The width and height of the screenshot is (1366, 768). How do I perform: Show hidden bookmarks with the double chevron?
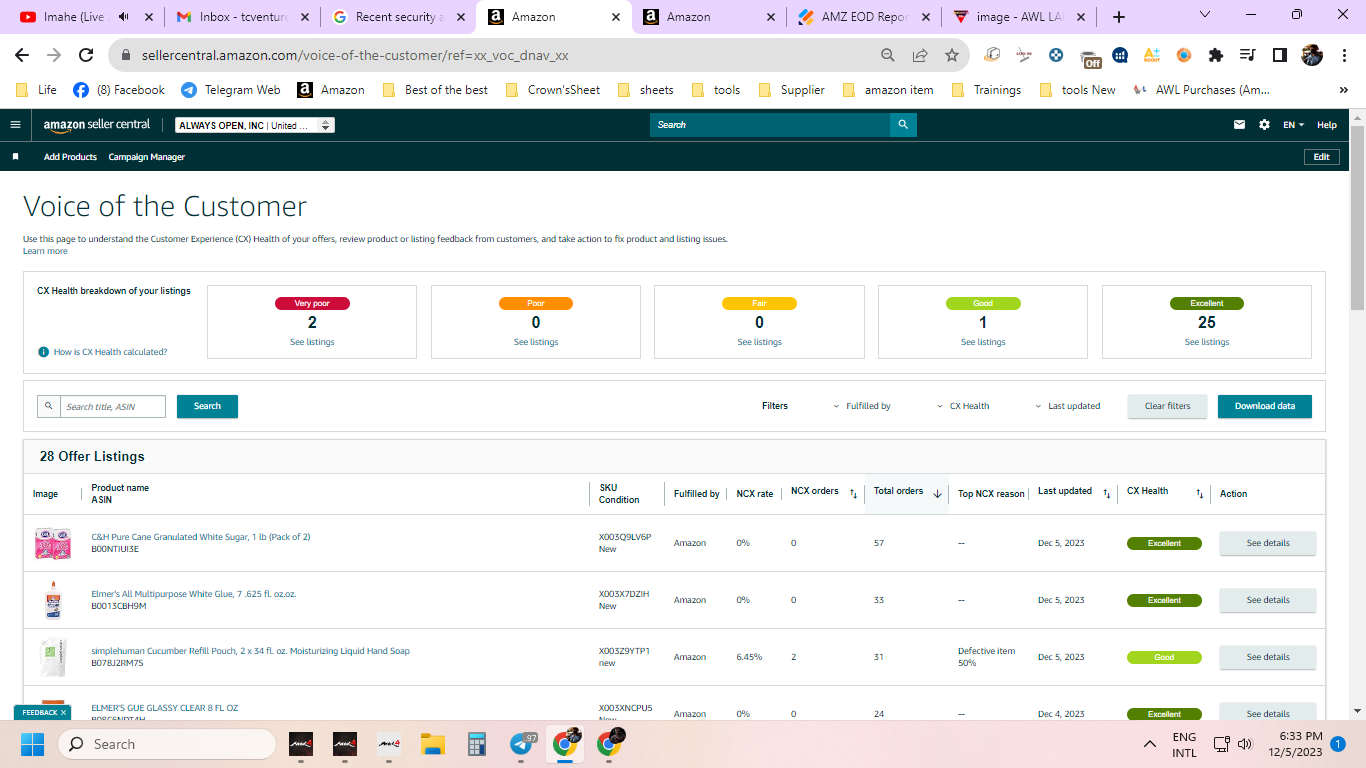pyautogui.click(x=1343, y=90)
